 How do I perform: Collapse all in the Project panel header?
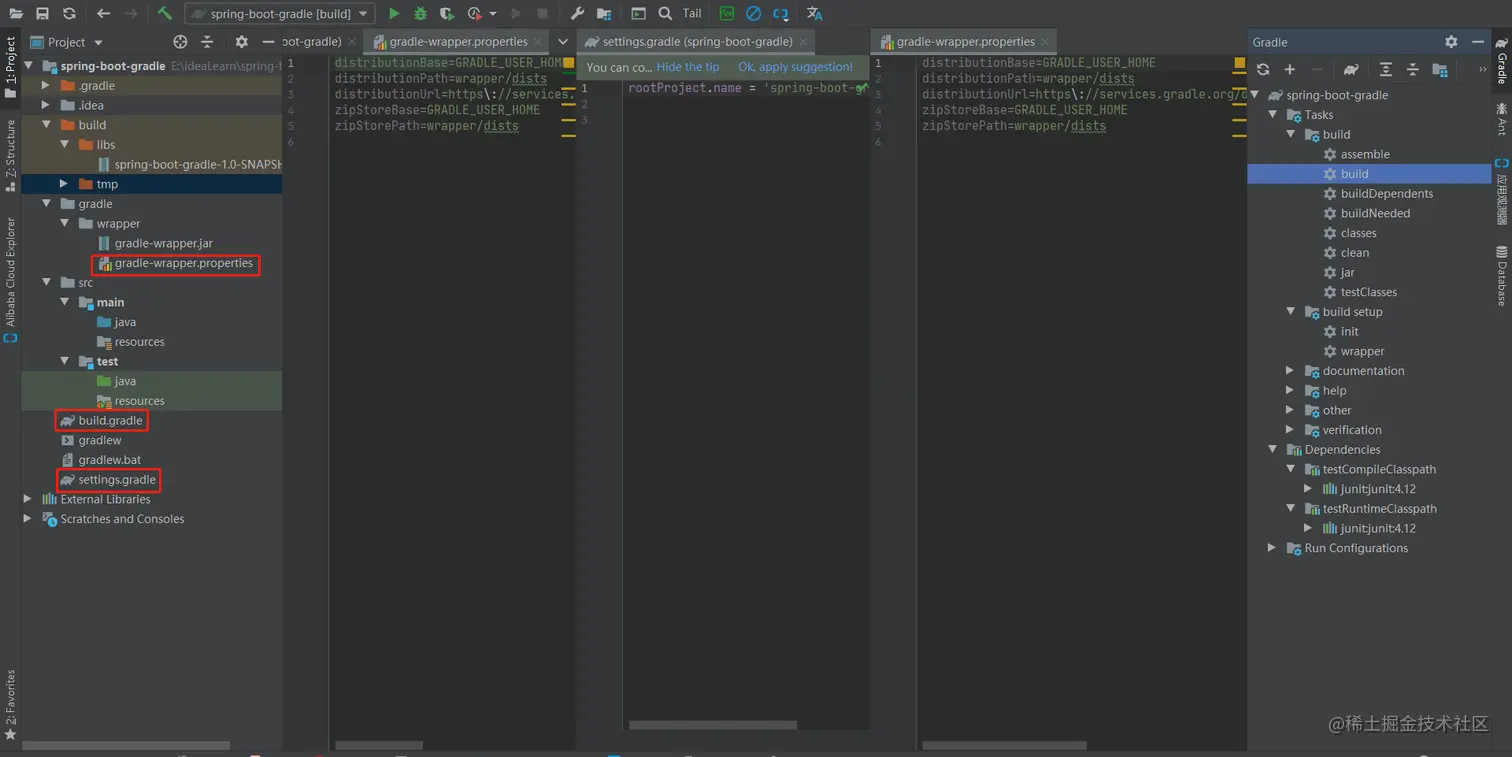point(207,42)
